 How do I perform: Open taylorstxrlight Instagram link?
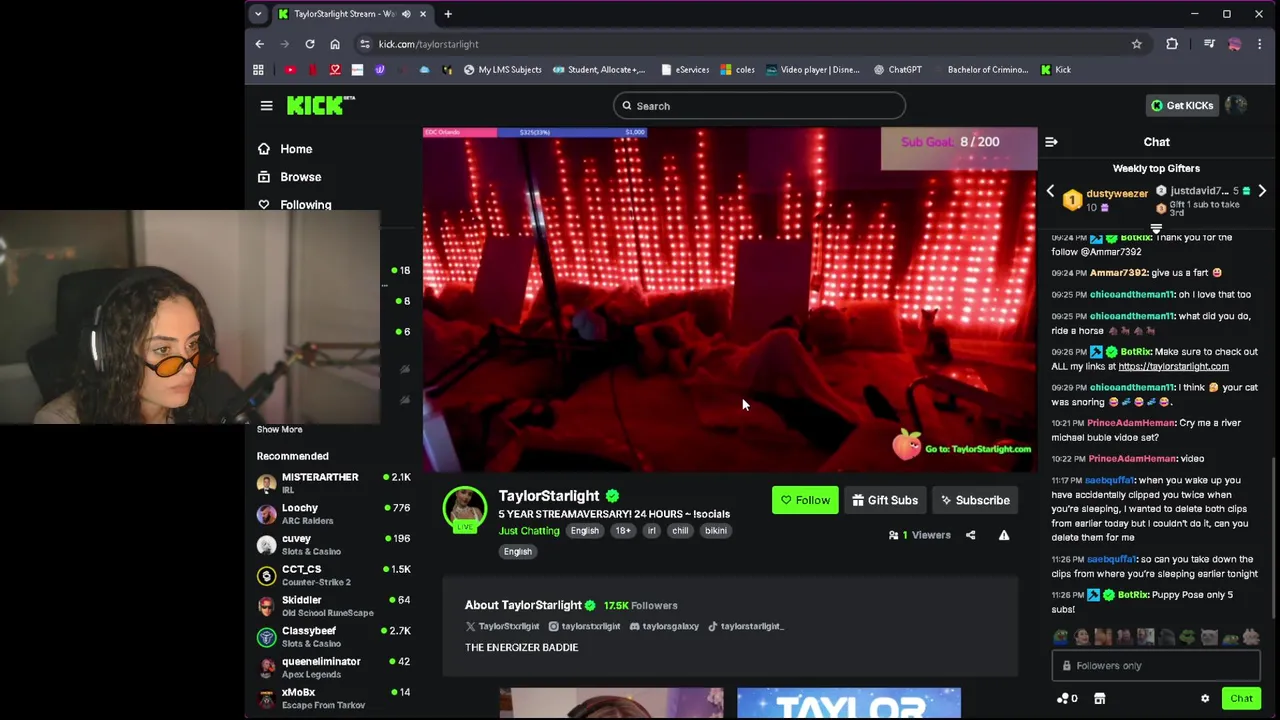583,626
